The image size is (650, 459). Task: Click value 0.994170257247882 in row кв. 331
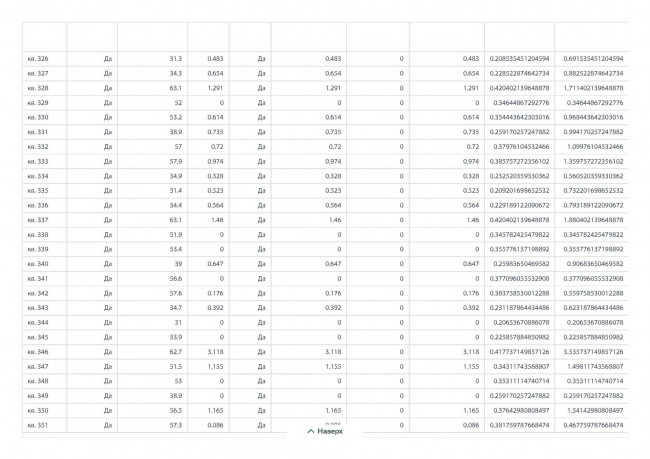593,132
